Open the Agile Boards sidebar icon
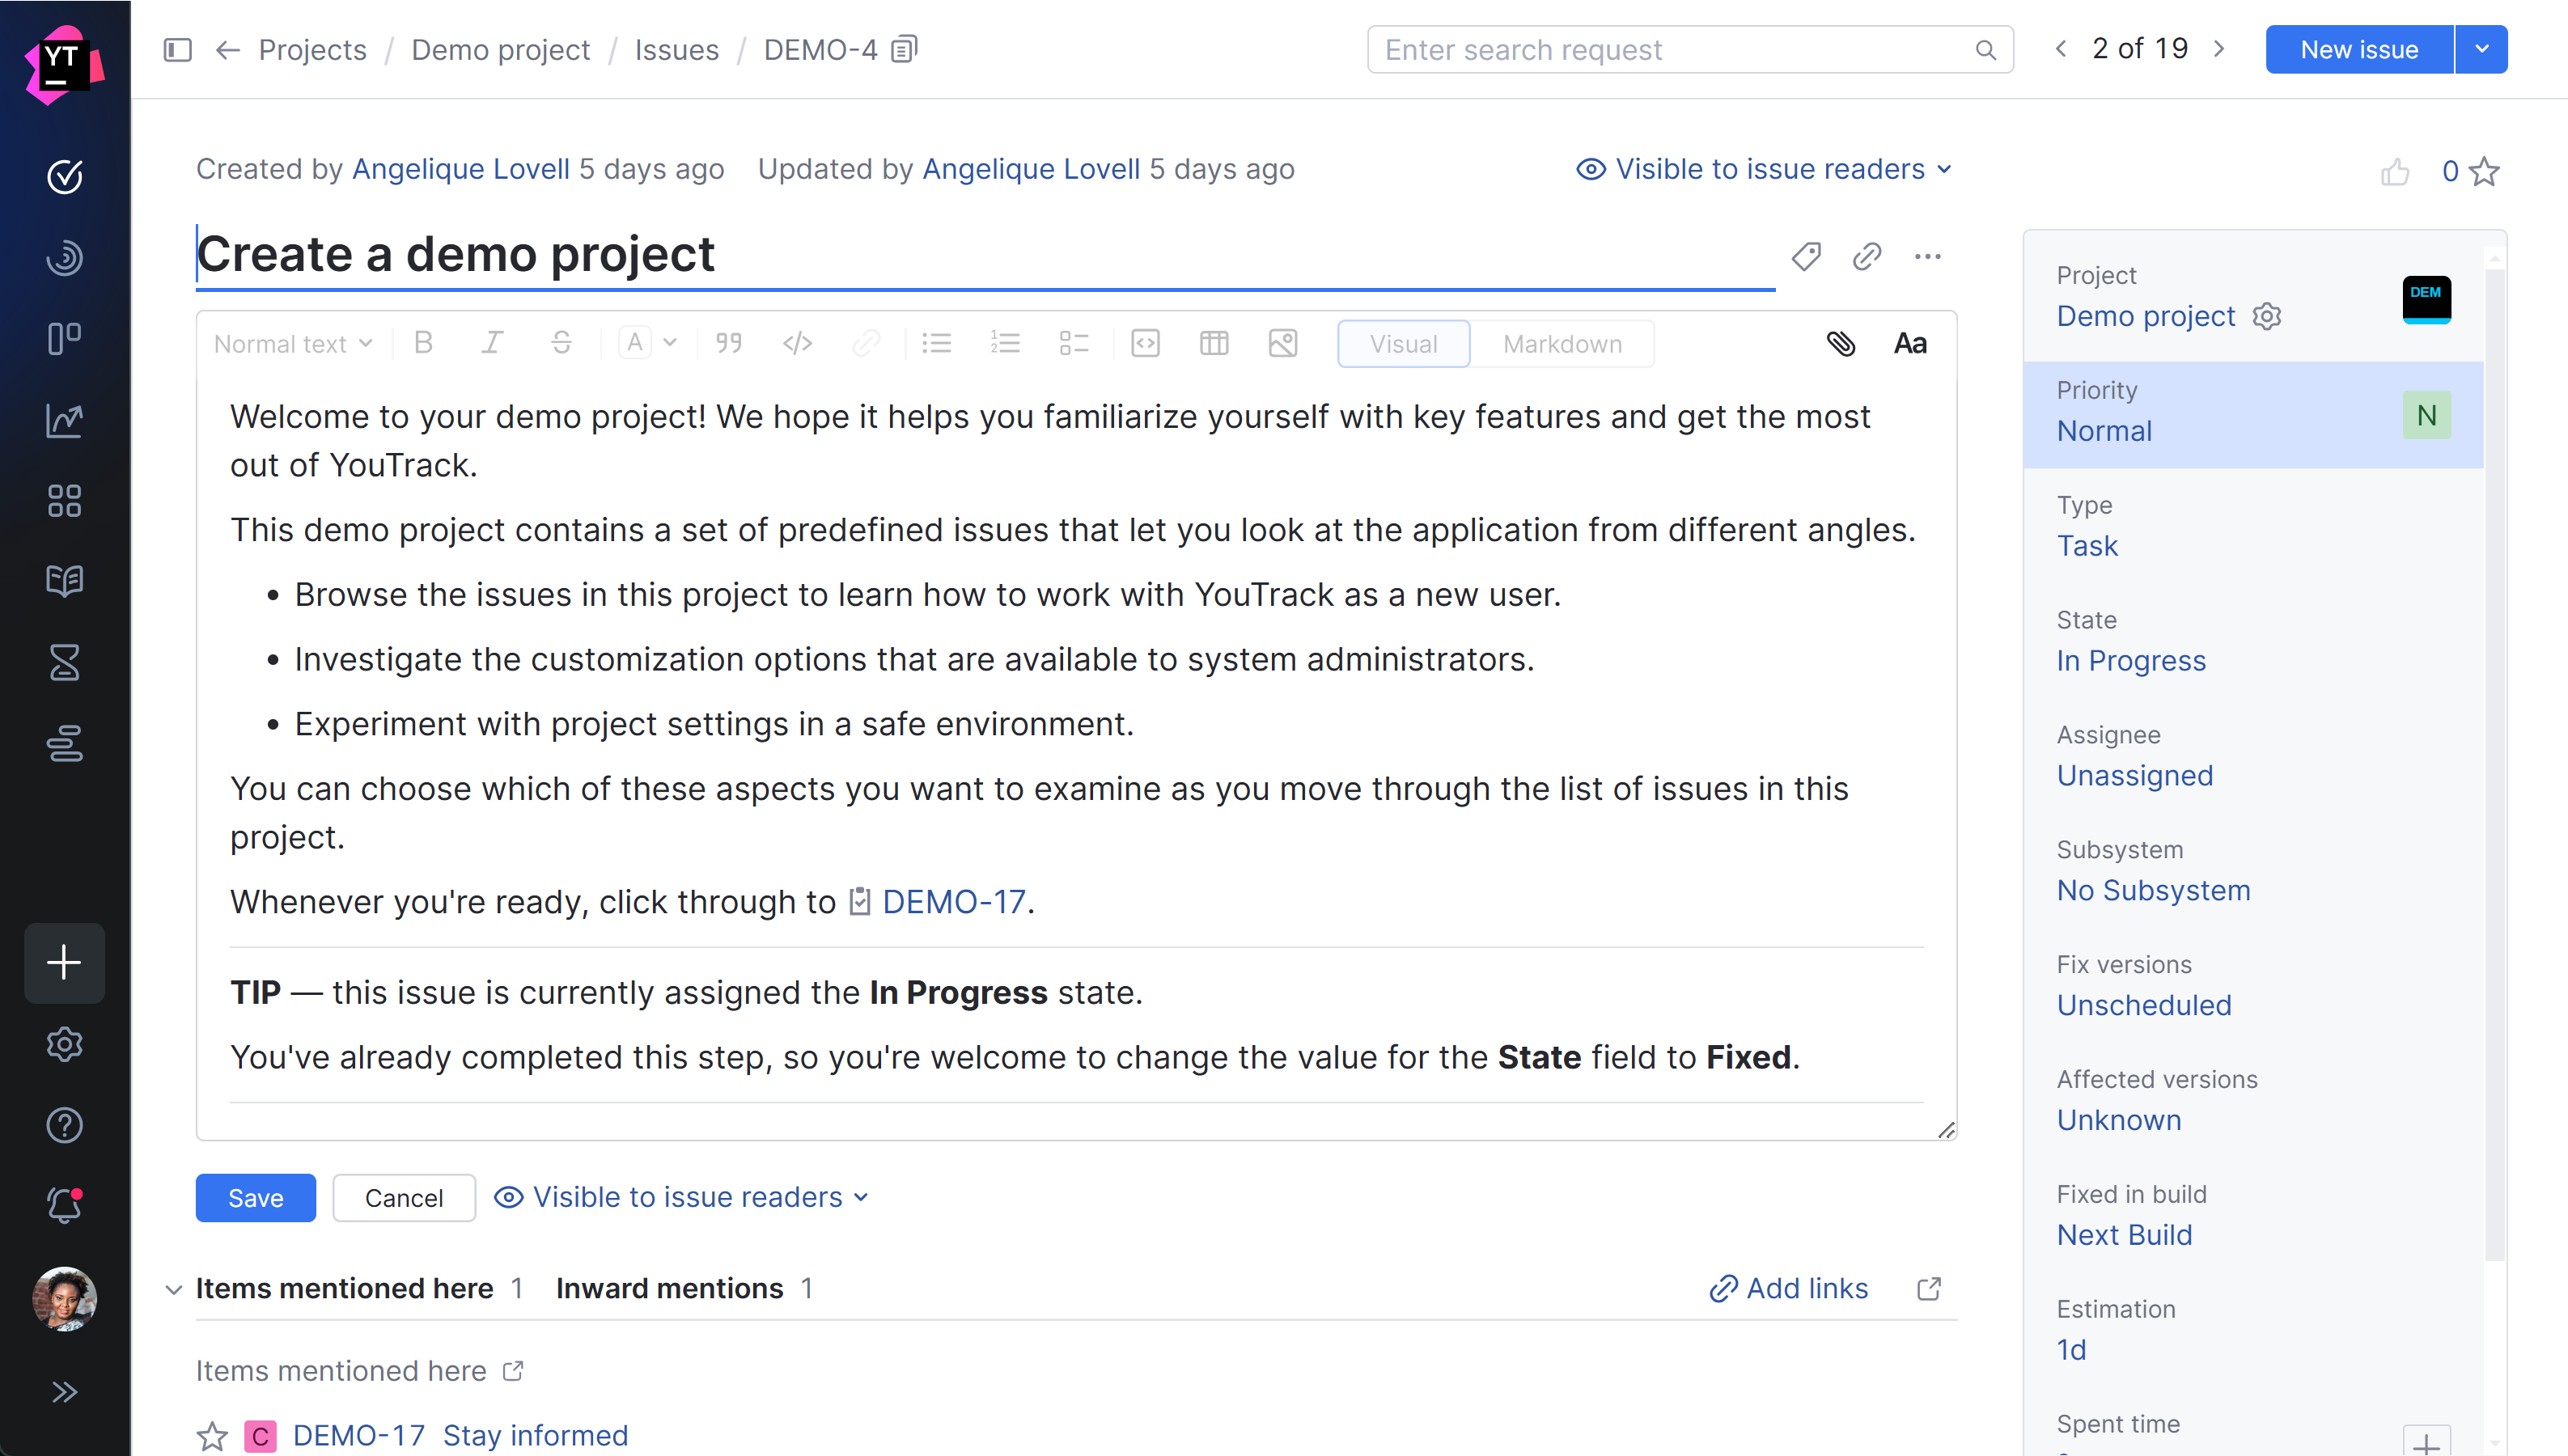Viewport: 2568px width, 1456px height. click(64, 338)
